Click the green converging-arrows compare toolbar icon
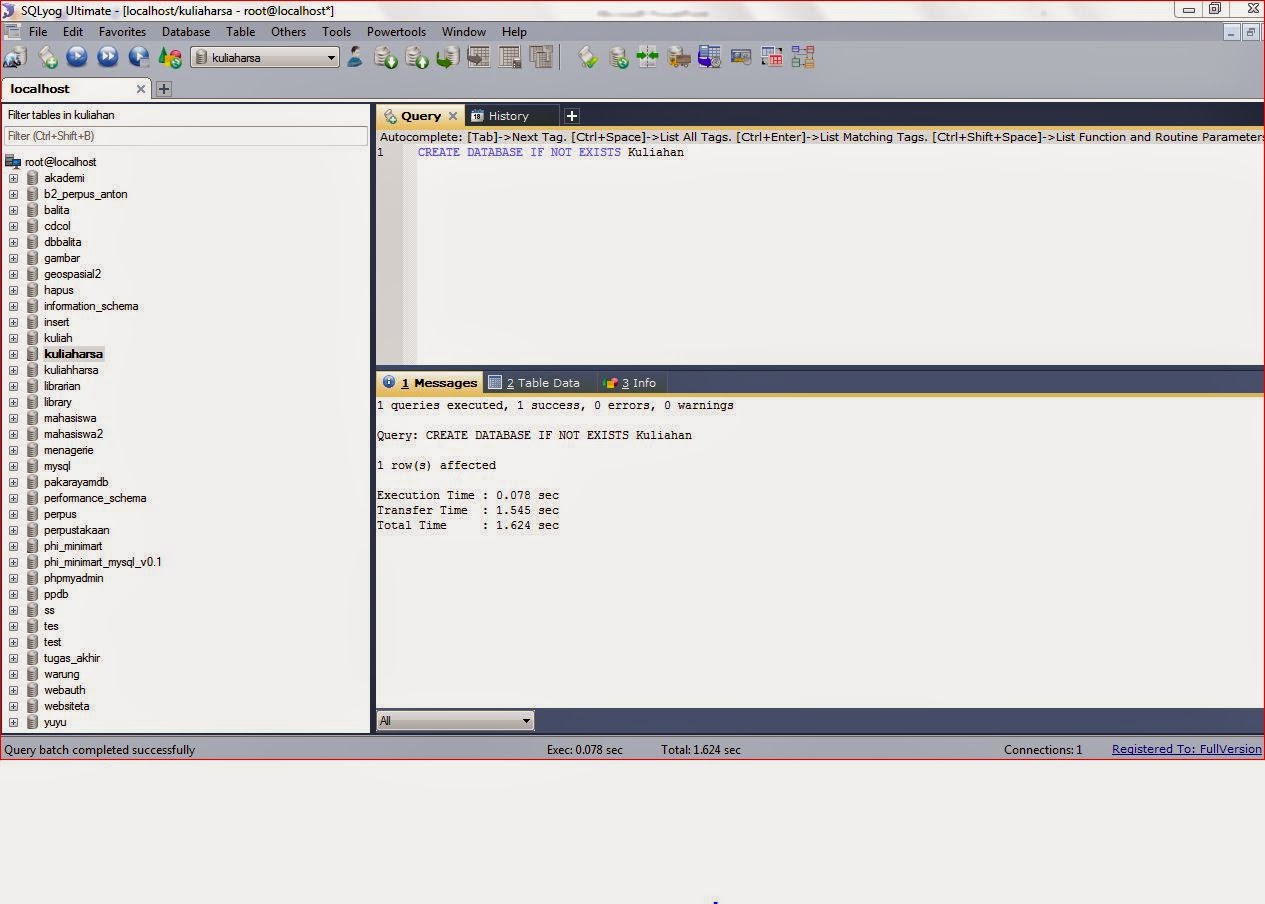 tap(648, 58)
